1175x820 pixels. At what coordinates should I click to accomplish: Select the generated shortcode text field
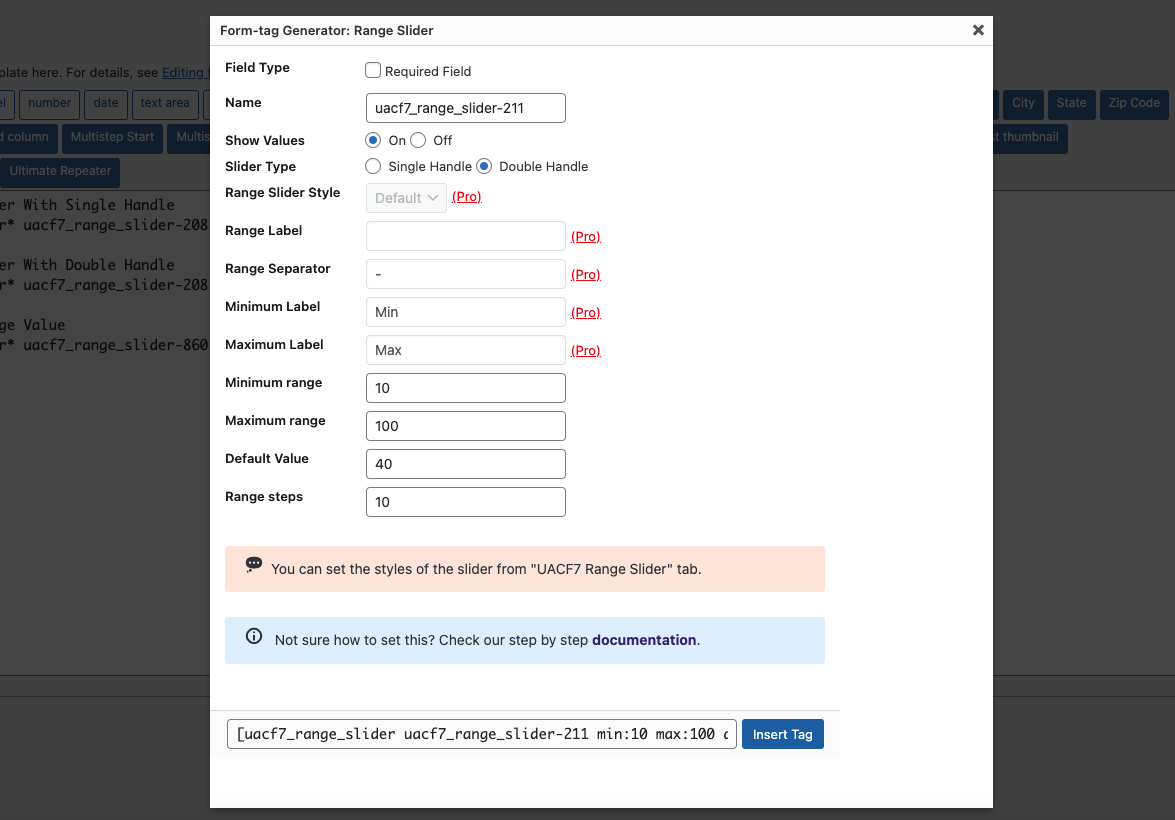click(x=481, y=733)
